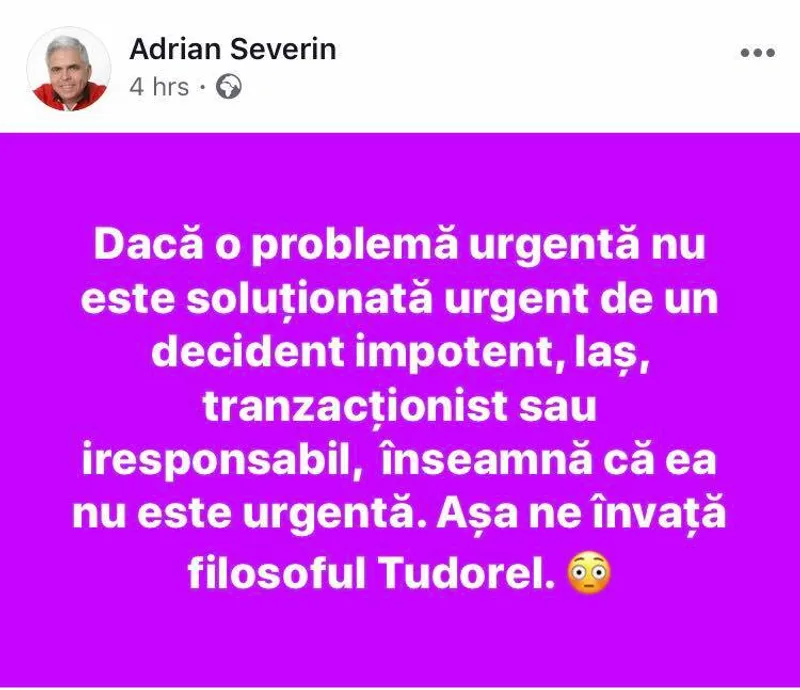Viewport: 800px width, 690px height.
Task: Click the flushed face emoji
Action: (589, 573)
